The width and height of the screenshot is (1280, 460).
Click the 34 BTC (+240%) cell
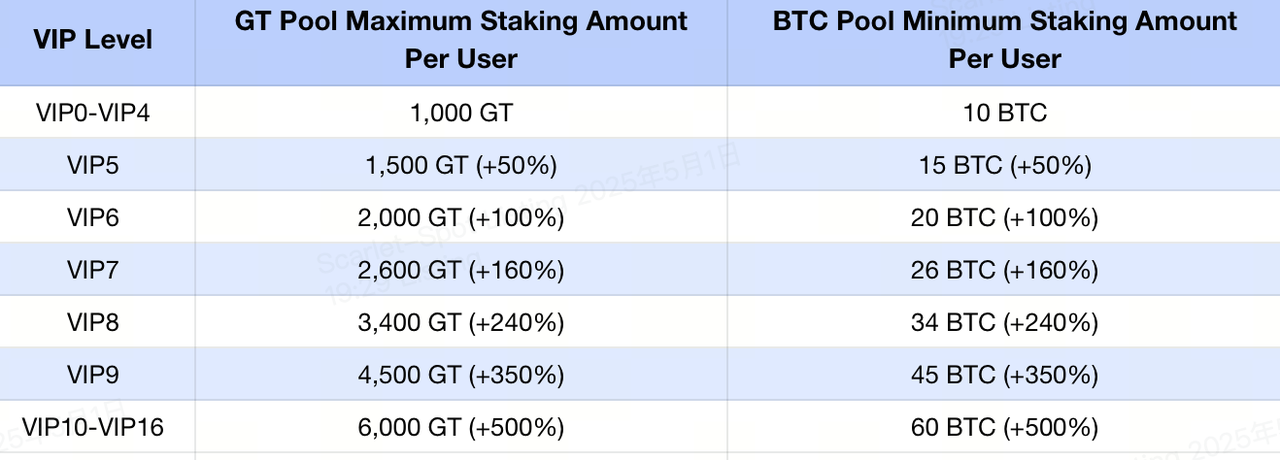tap(1005, 322)
